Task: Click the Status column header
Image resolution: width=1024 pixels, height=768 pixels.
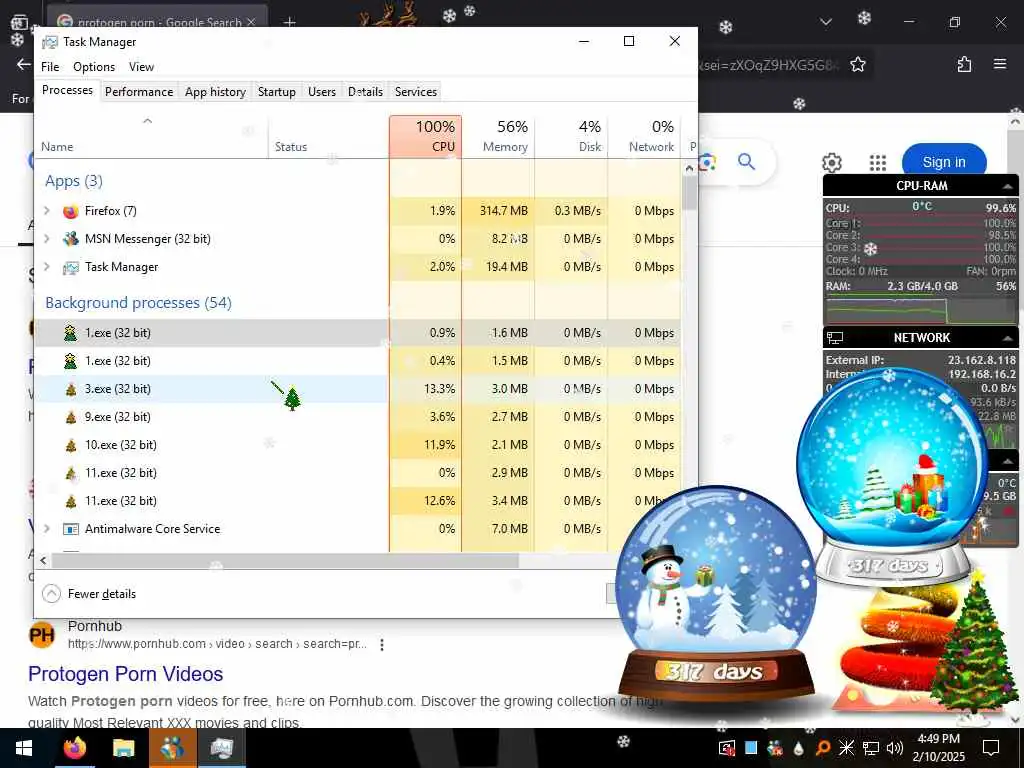Action: [x=328, y=136]
